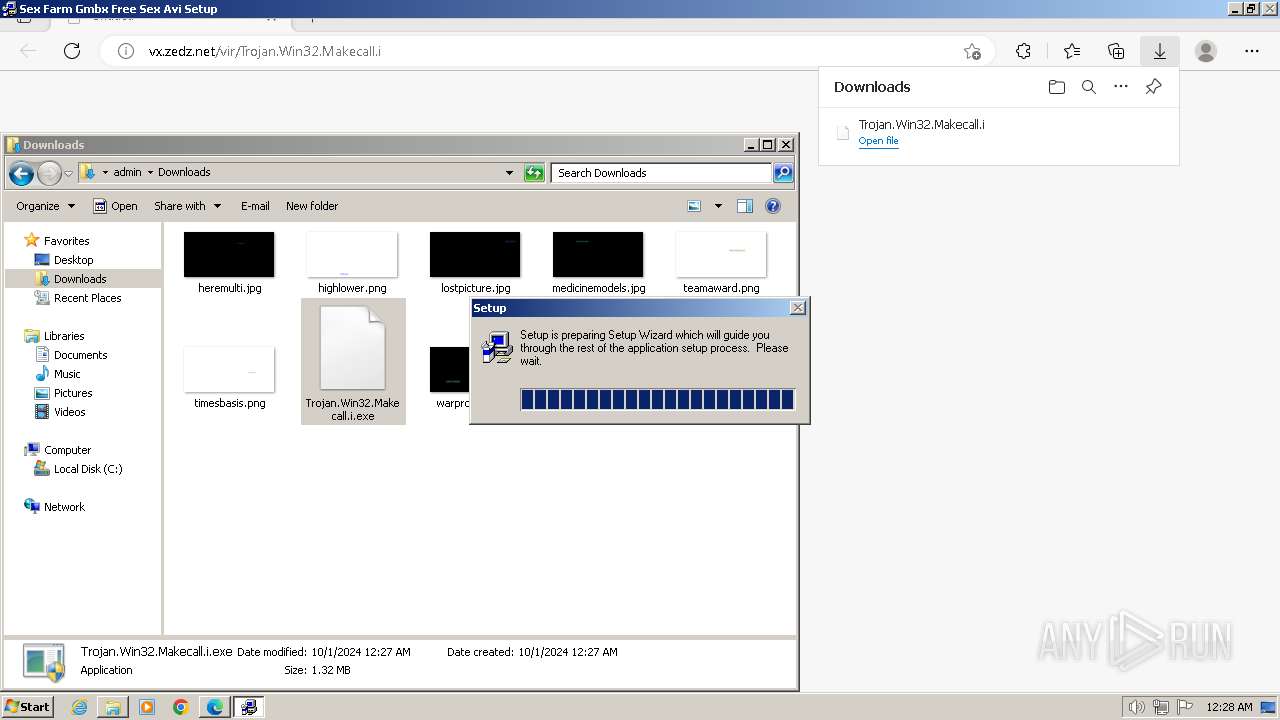The height and width of the screenshot is (720, 1280).
Task: Open the browser profile avatar
Action: point(1206,51)
